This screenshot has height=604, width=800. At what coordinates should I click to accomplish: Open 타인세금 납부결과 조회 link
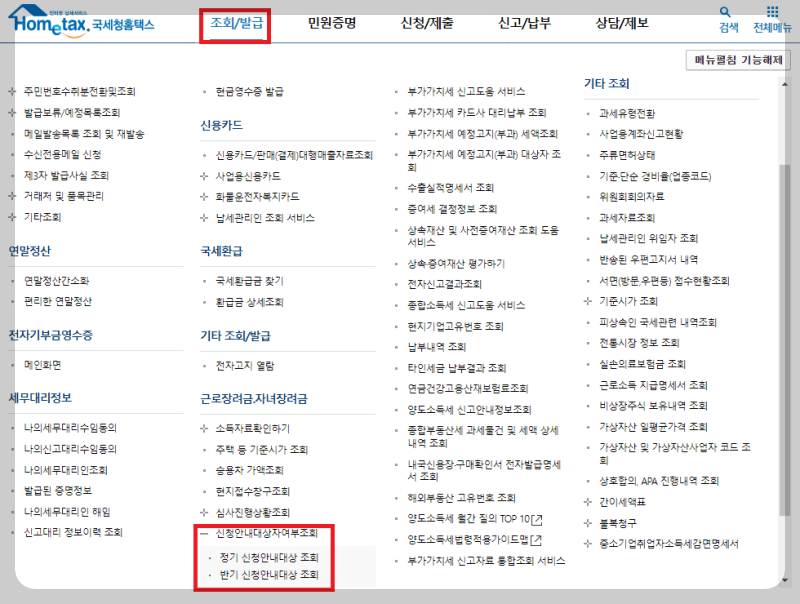point(457,368)
